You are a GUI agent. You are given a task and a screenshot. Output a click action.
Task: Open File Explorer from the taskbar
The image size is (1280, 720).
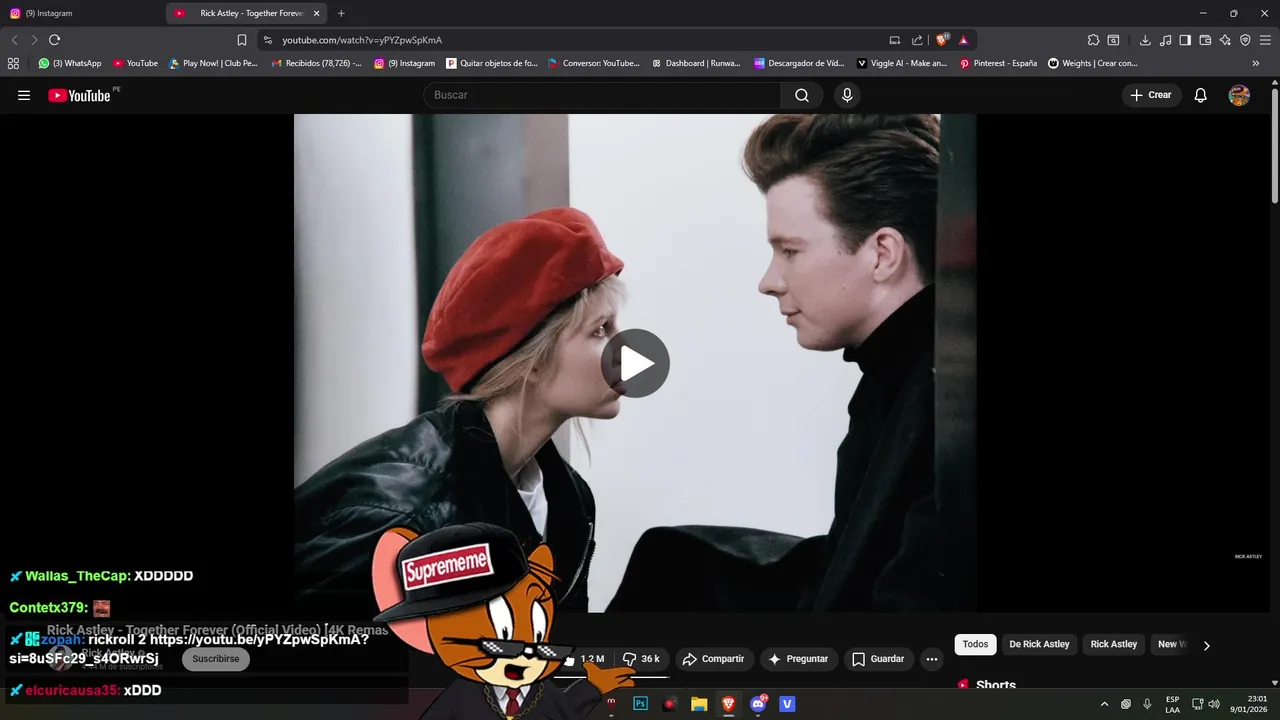[x=699, y=704]
